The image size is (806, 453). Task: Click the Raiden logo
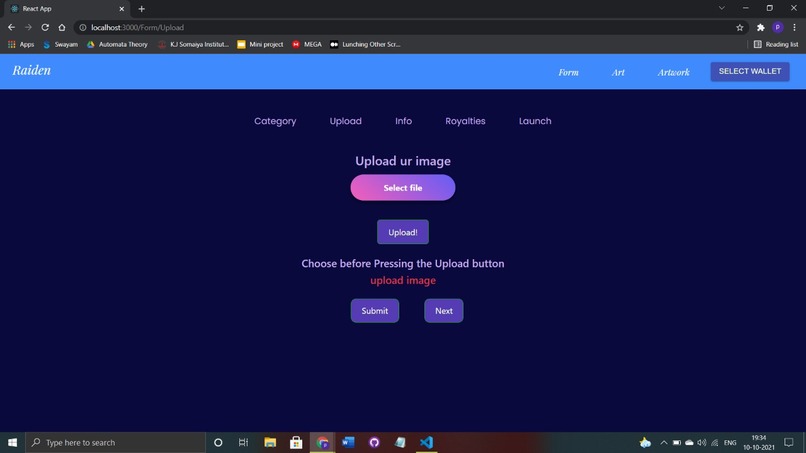click(x=32, y=70)
